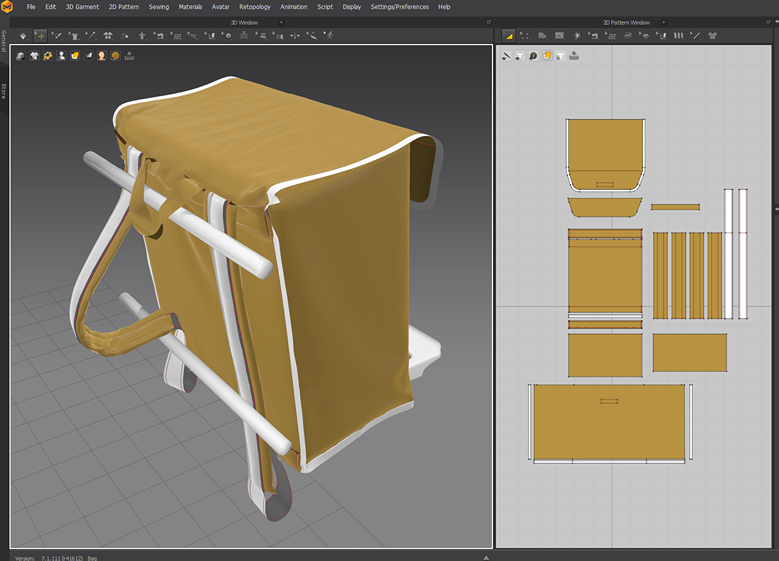Screen dimensions: 779x561
Task: Toggle the highlighted orange display icon in 2D viewport
Action: (x=547, y=56)
